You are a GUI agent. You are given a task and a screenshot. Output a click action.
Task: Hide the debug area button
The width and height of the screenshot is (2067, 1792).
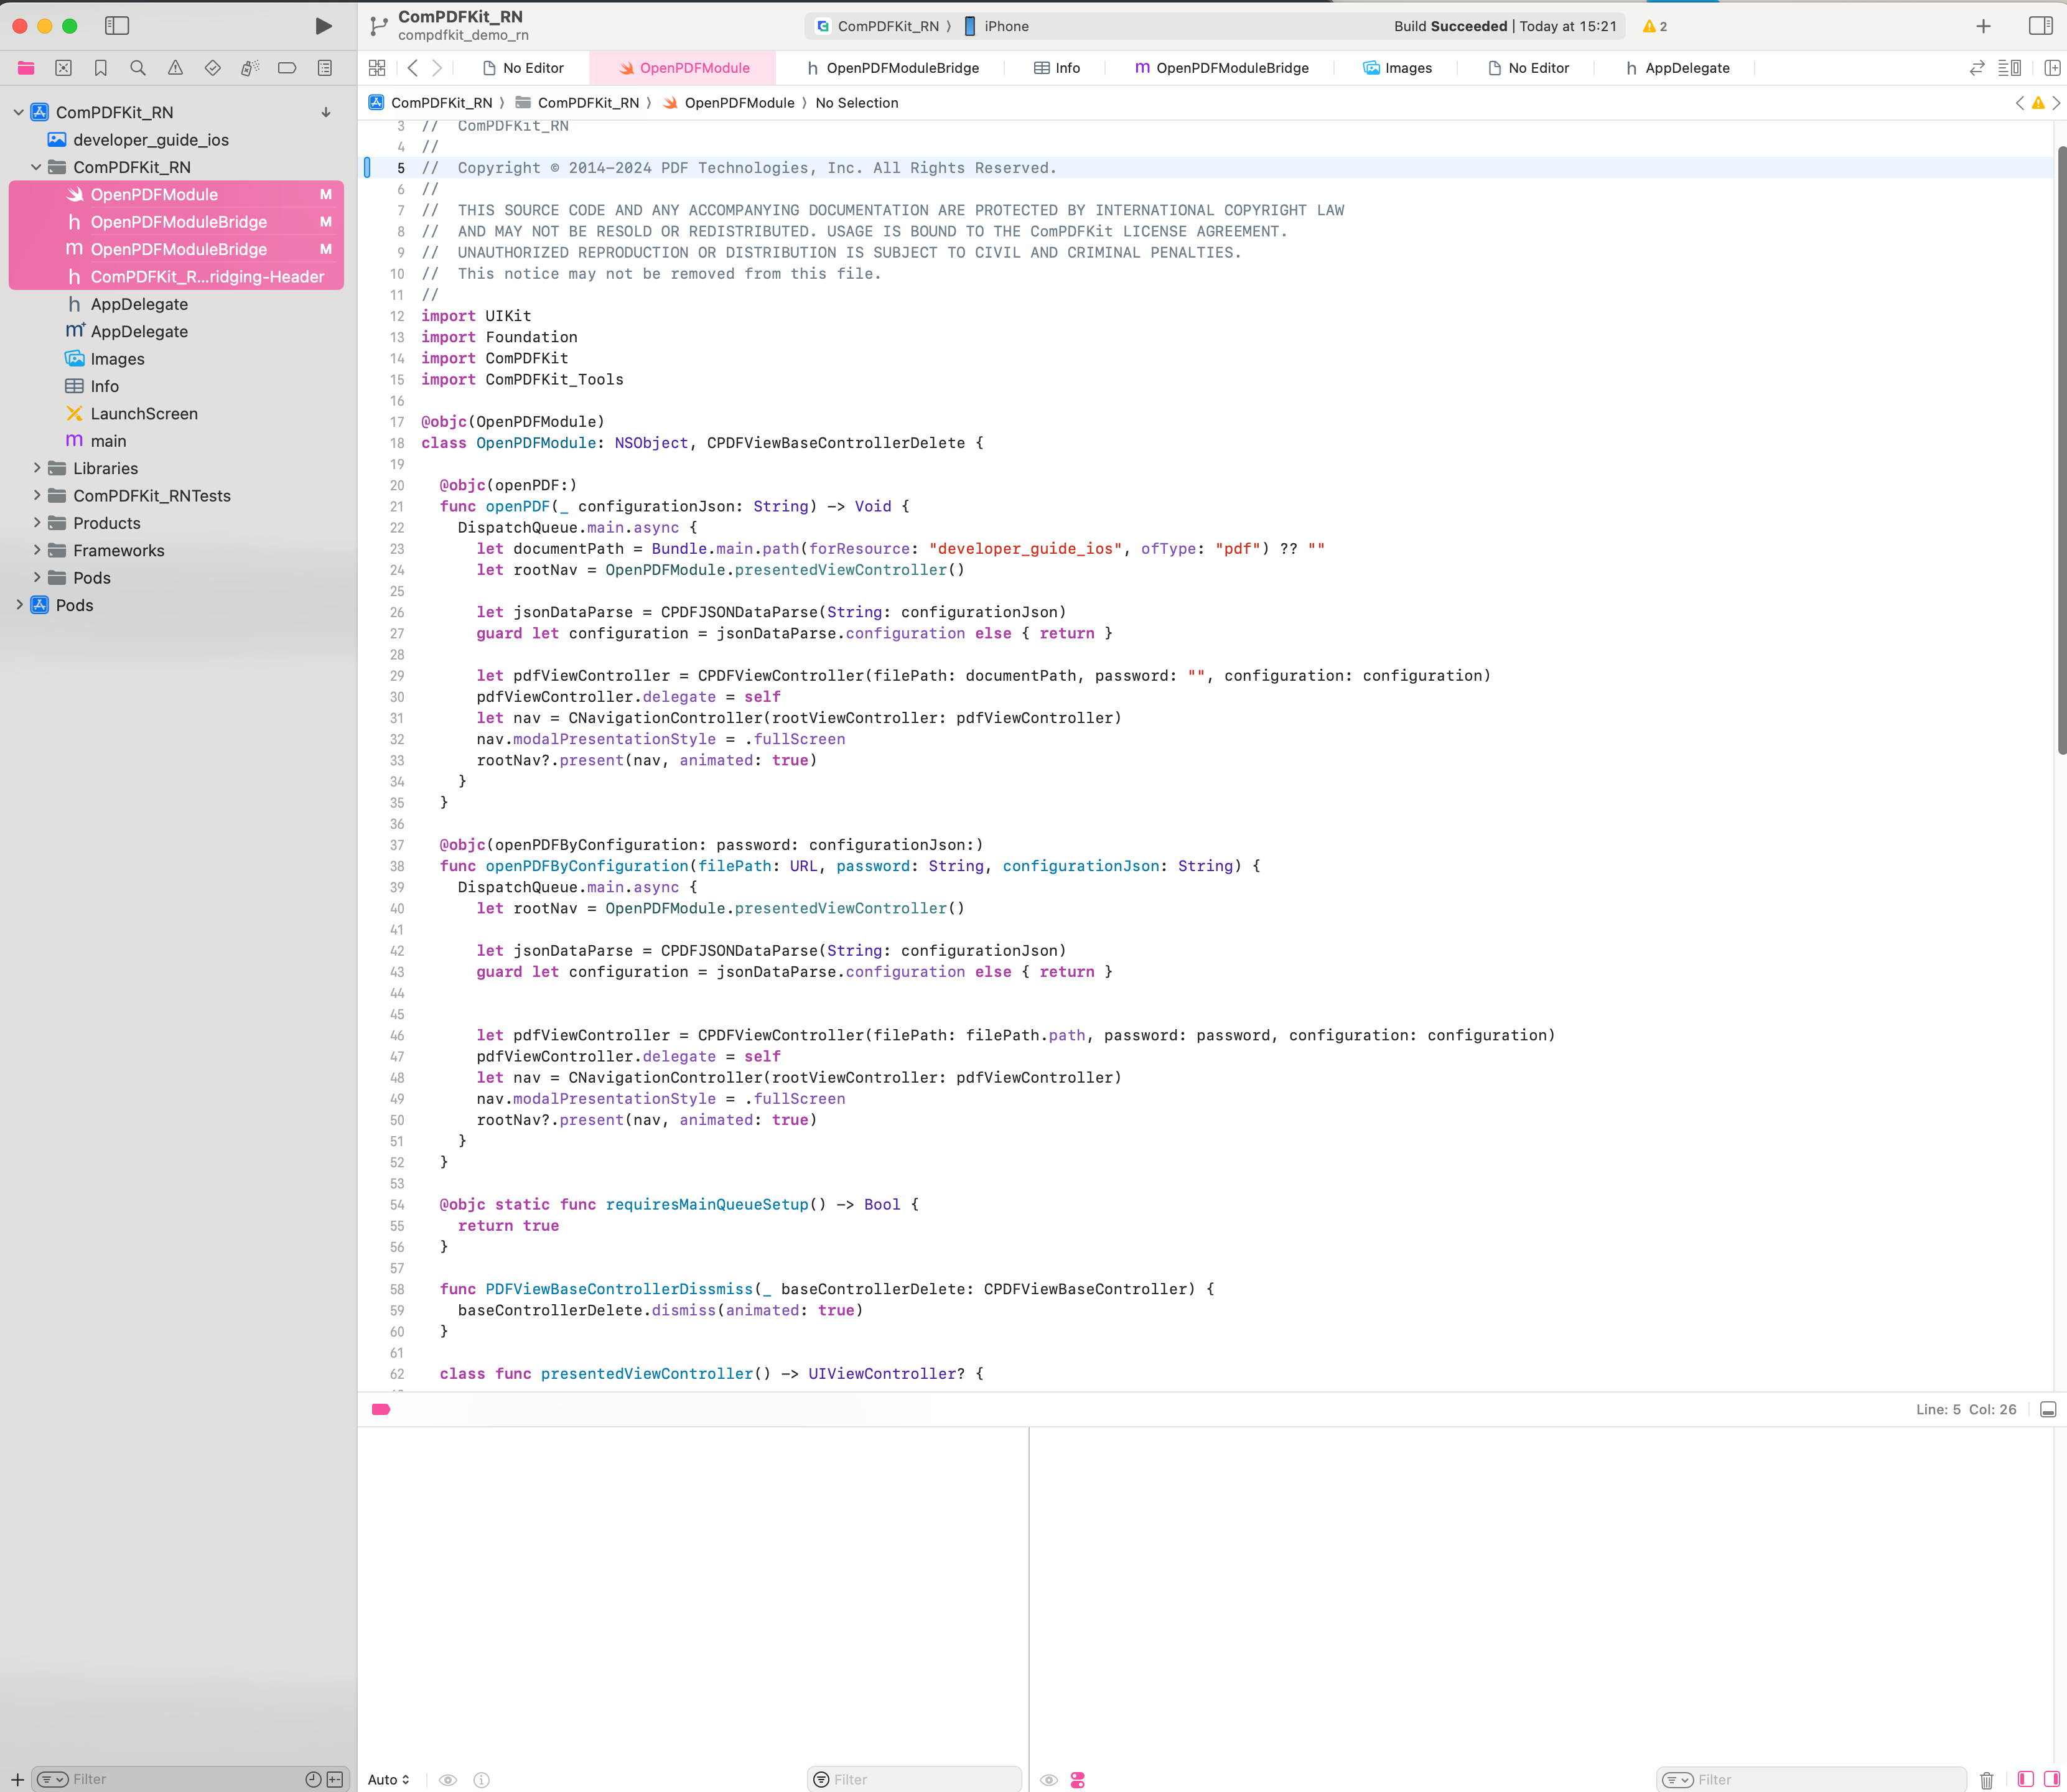tap(2048, 1409)
